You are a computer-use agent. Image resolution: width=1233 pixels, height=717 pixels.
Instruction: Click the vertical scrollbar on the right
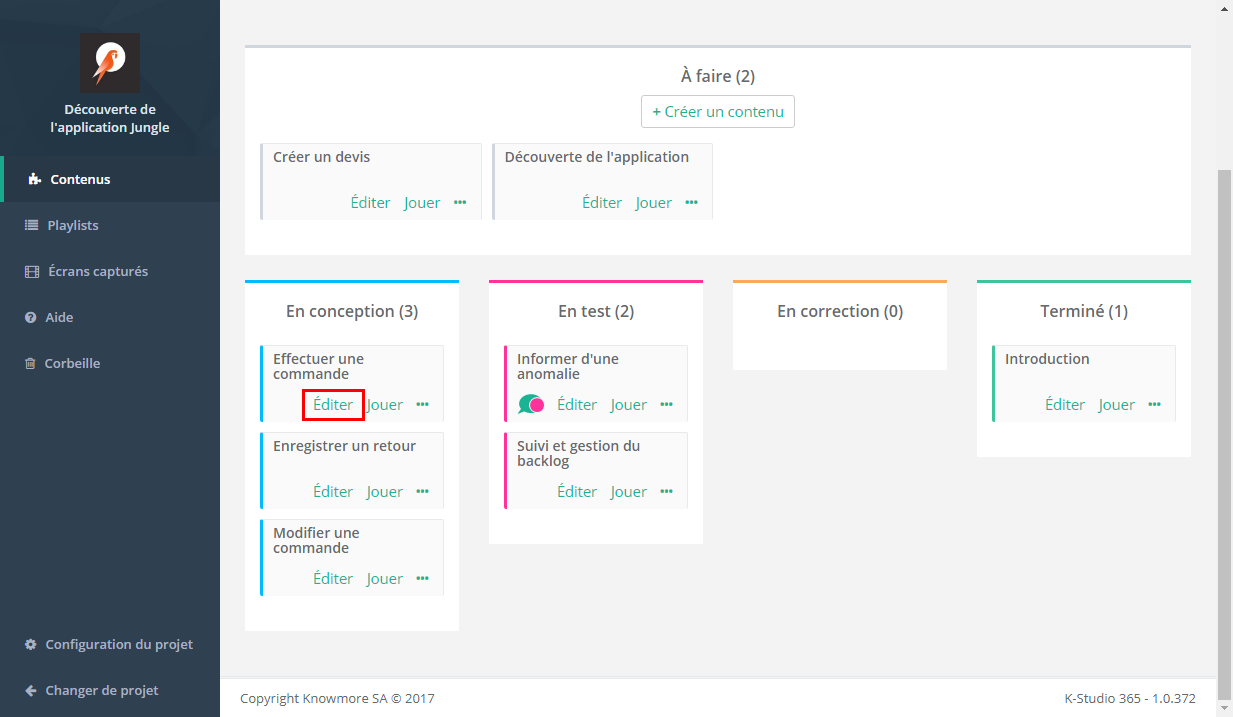coord(1224,400)
